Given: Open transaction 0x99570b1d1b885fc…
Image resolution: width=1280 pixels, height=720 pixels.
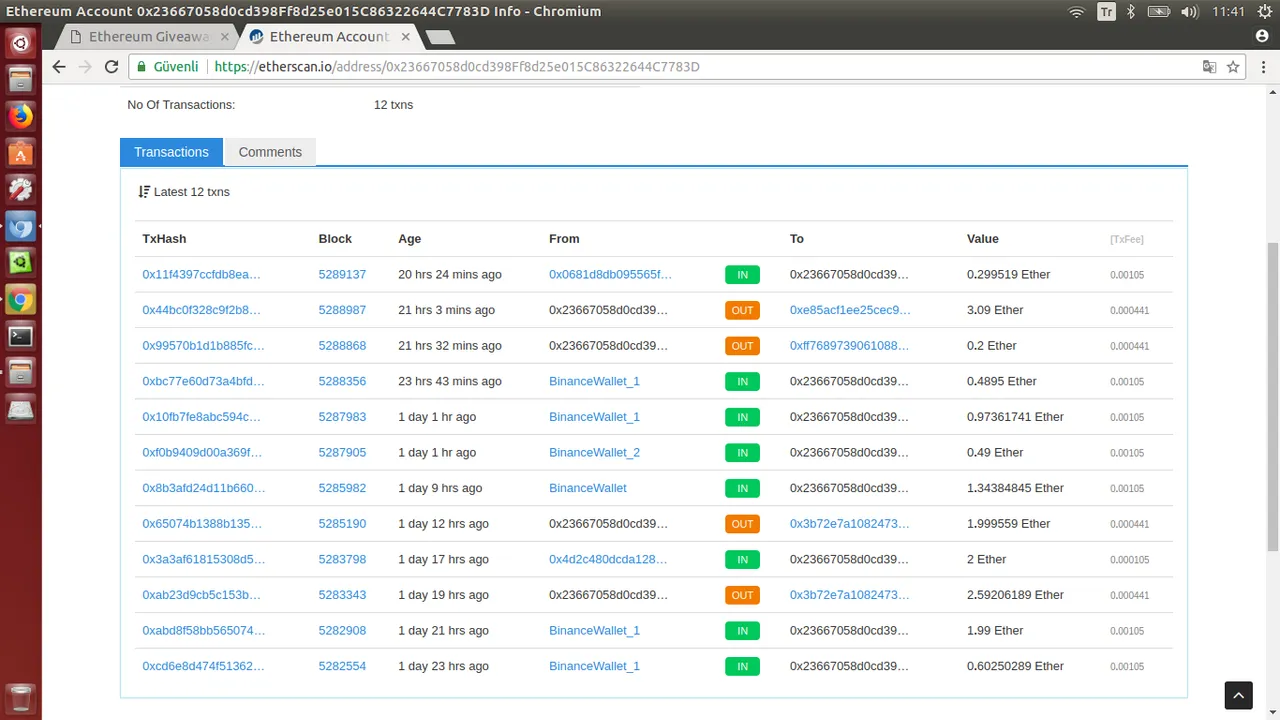Looking at the screenshot, I should [x=203, y=345].
